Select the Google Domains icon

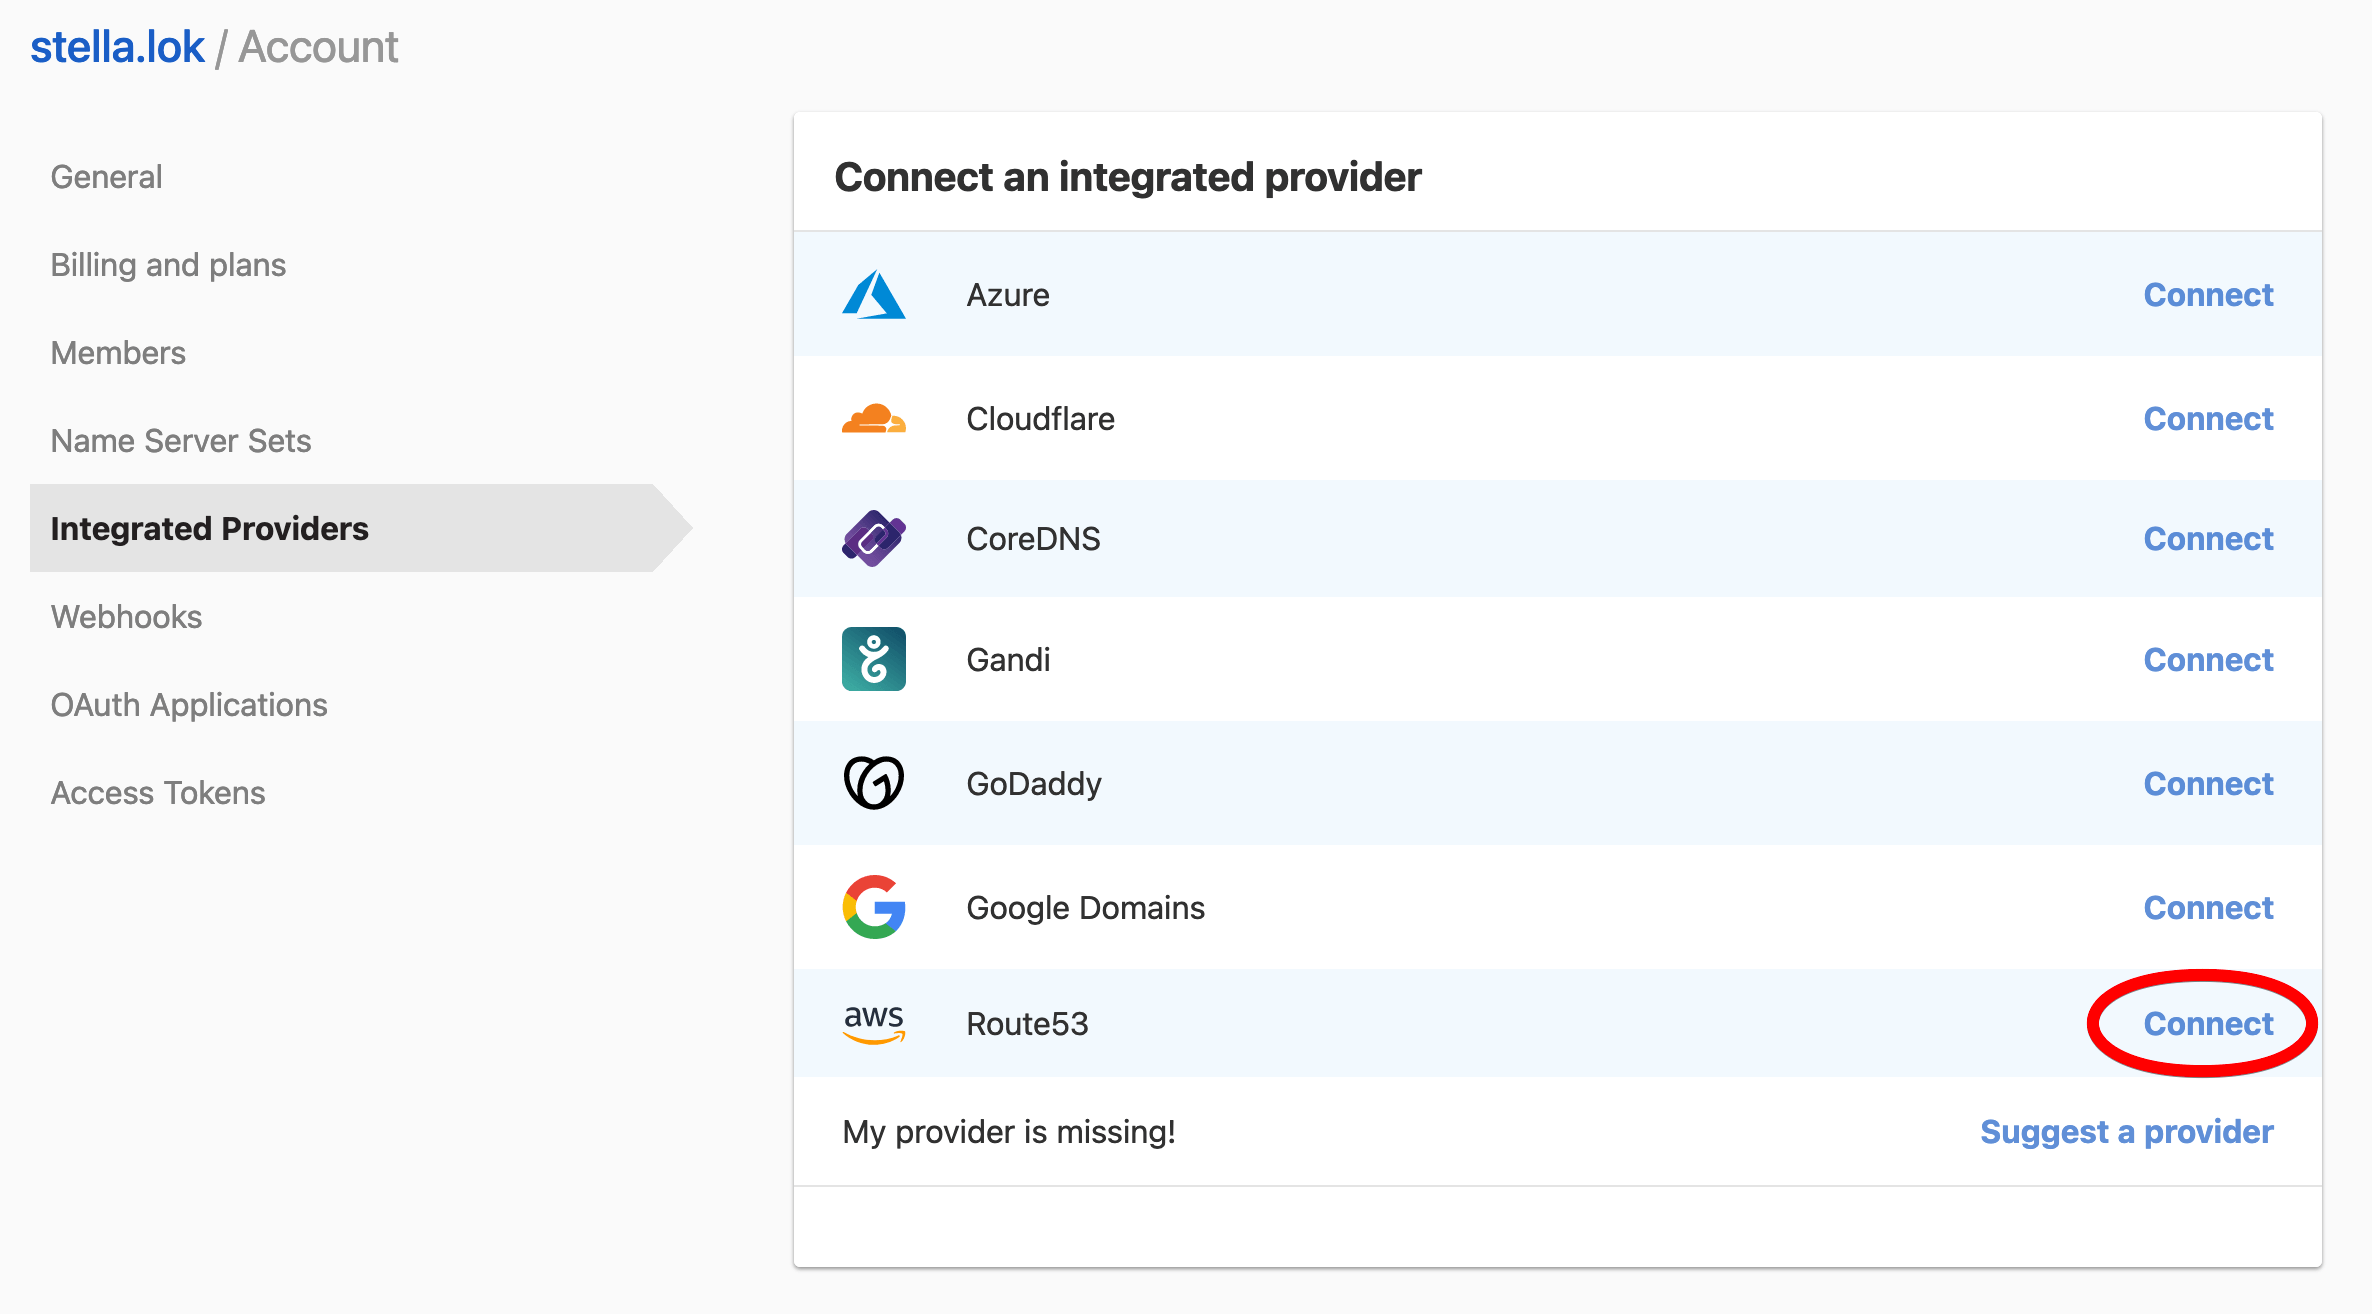tap(874, 907)
